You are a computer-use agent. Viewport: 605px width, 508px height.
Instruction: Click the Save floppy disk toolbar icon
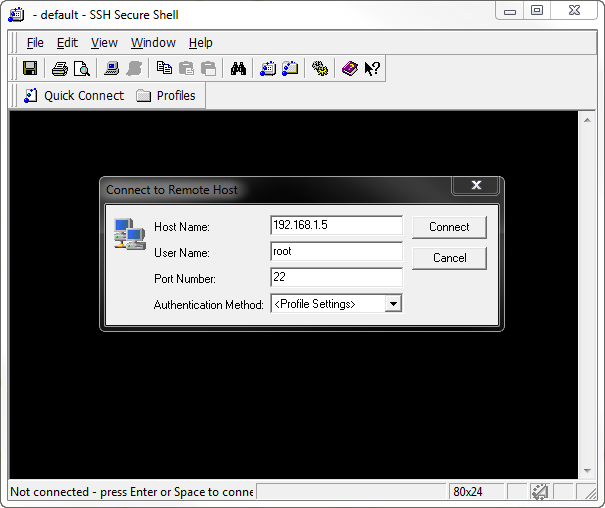tap(30, 69)
